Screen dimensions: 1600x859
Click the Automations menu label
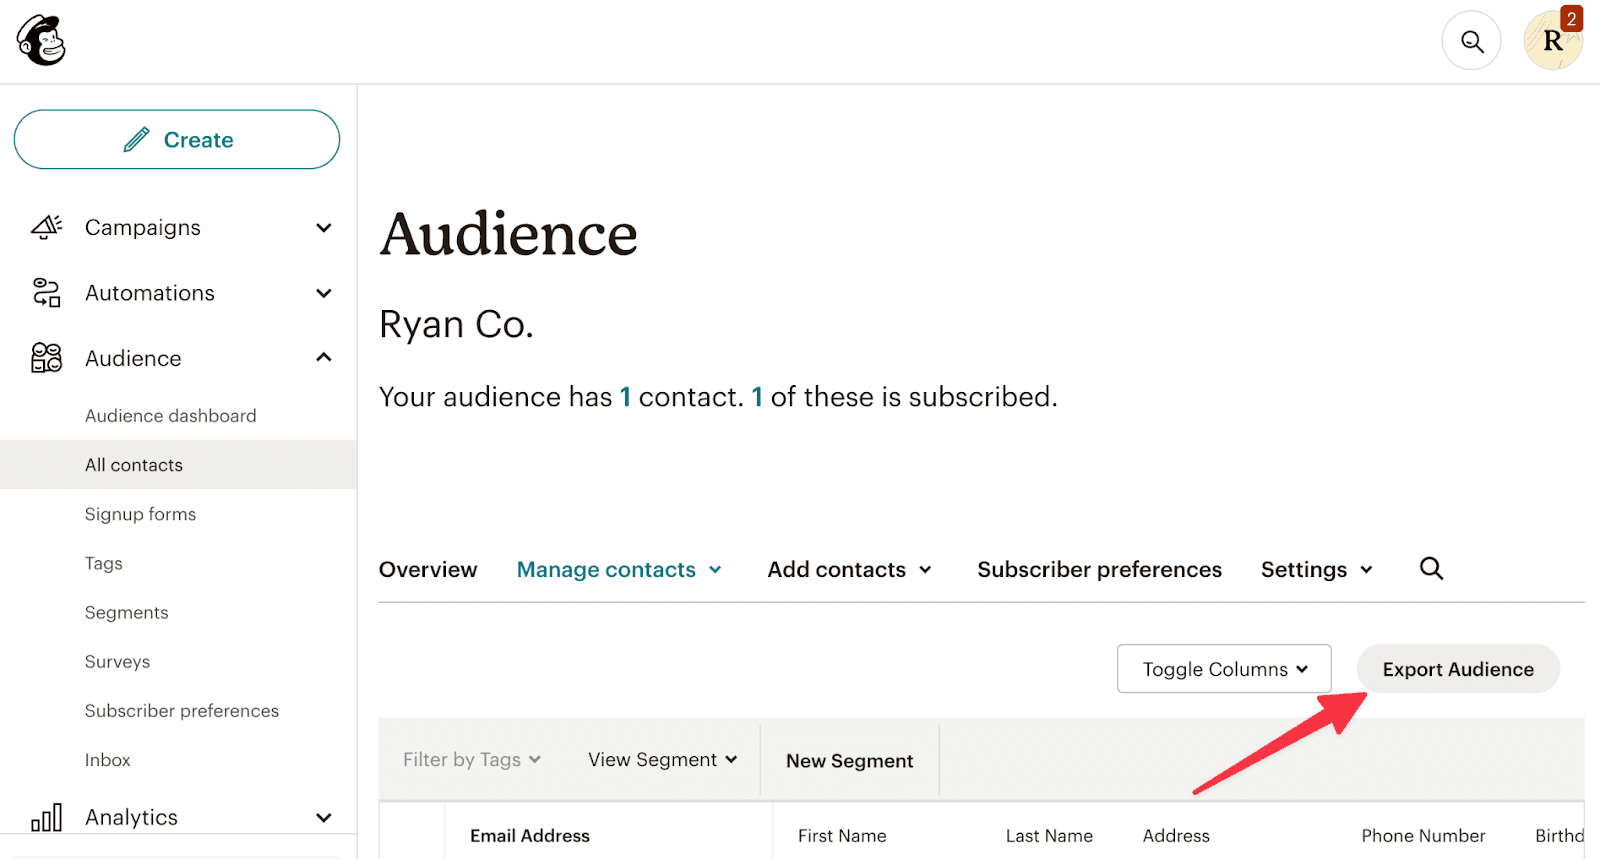point(150,293)
